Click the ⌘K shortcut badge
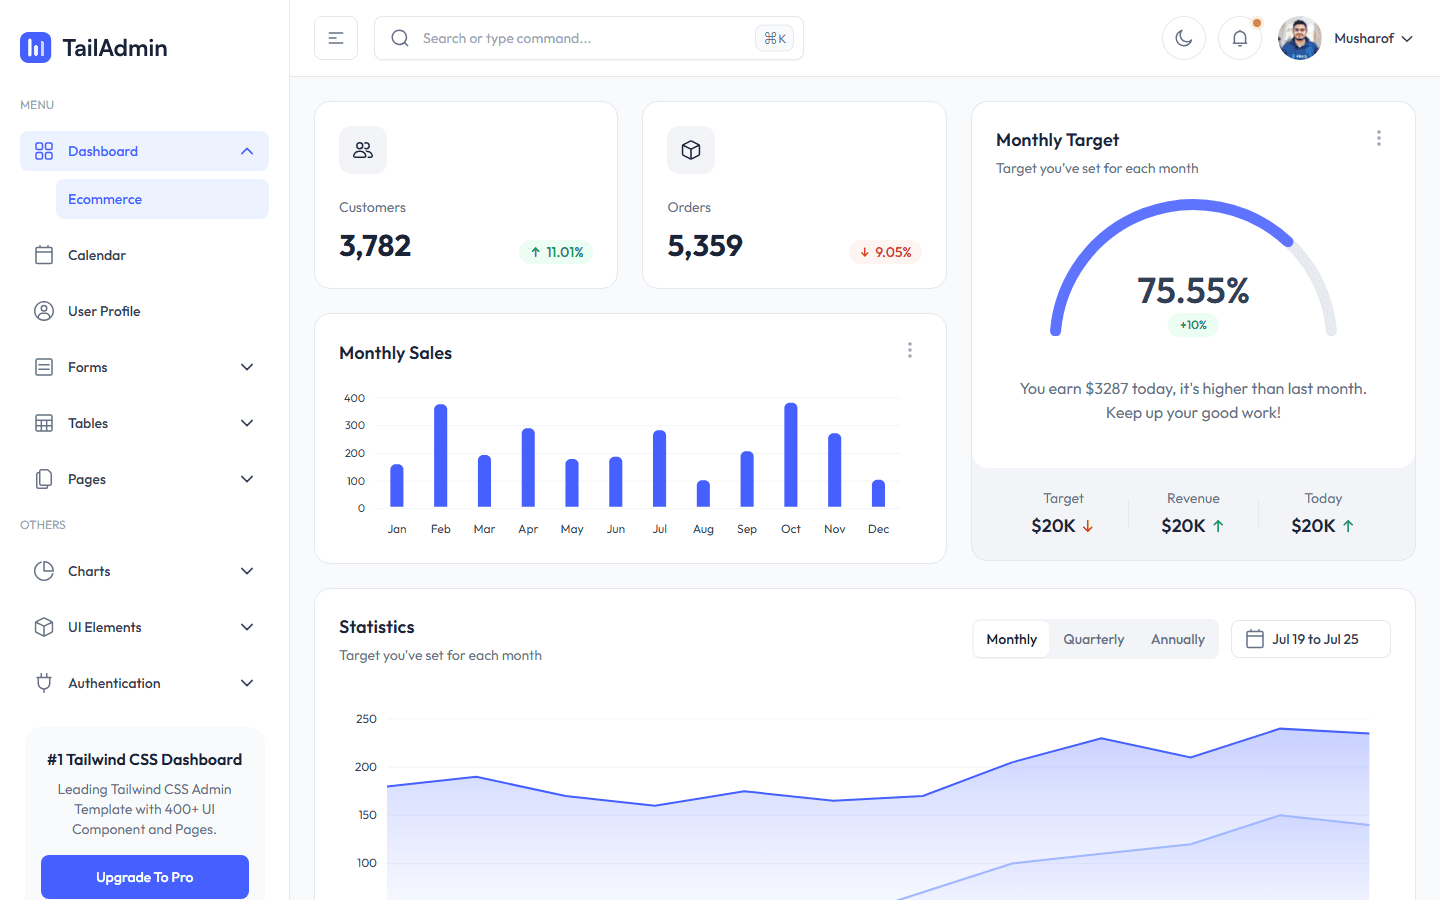 pyautogui.click(x=775, y=38)
